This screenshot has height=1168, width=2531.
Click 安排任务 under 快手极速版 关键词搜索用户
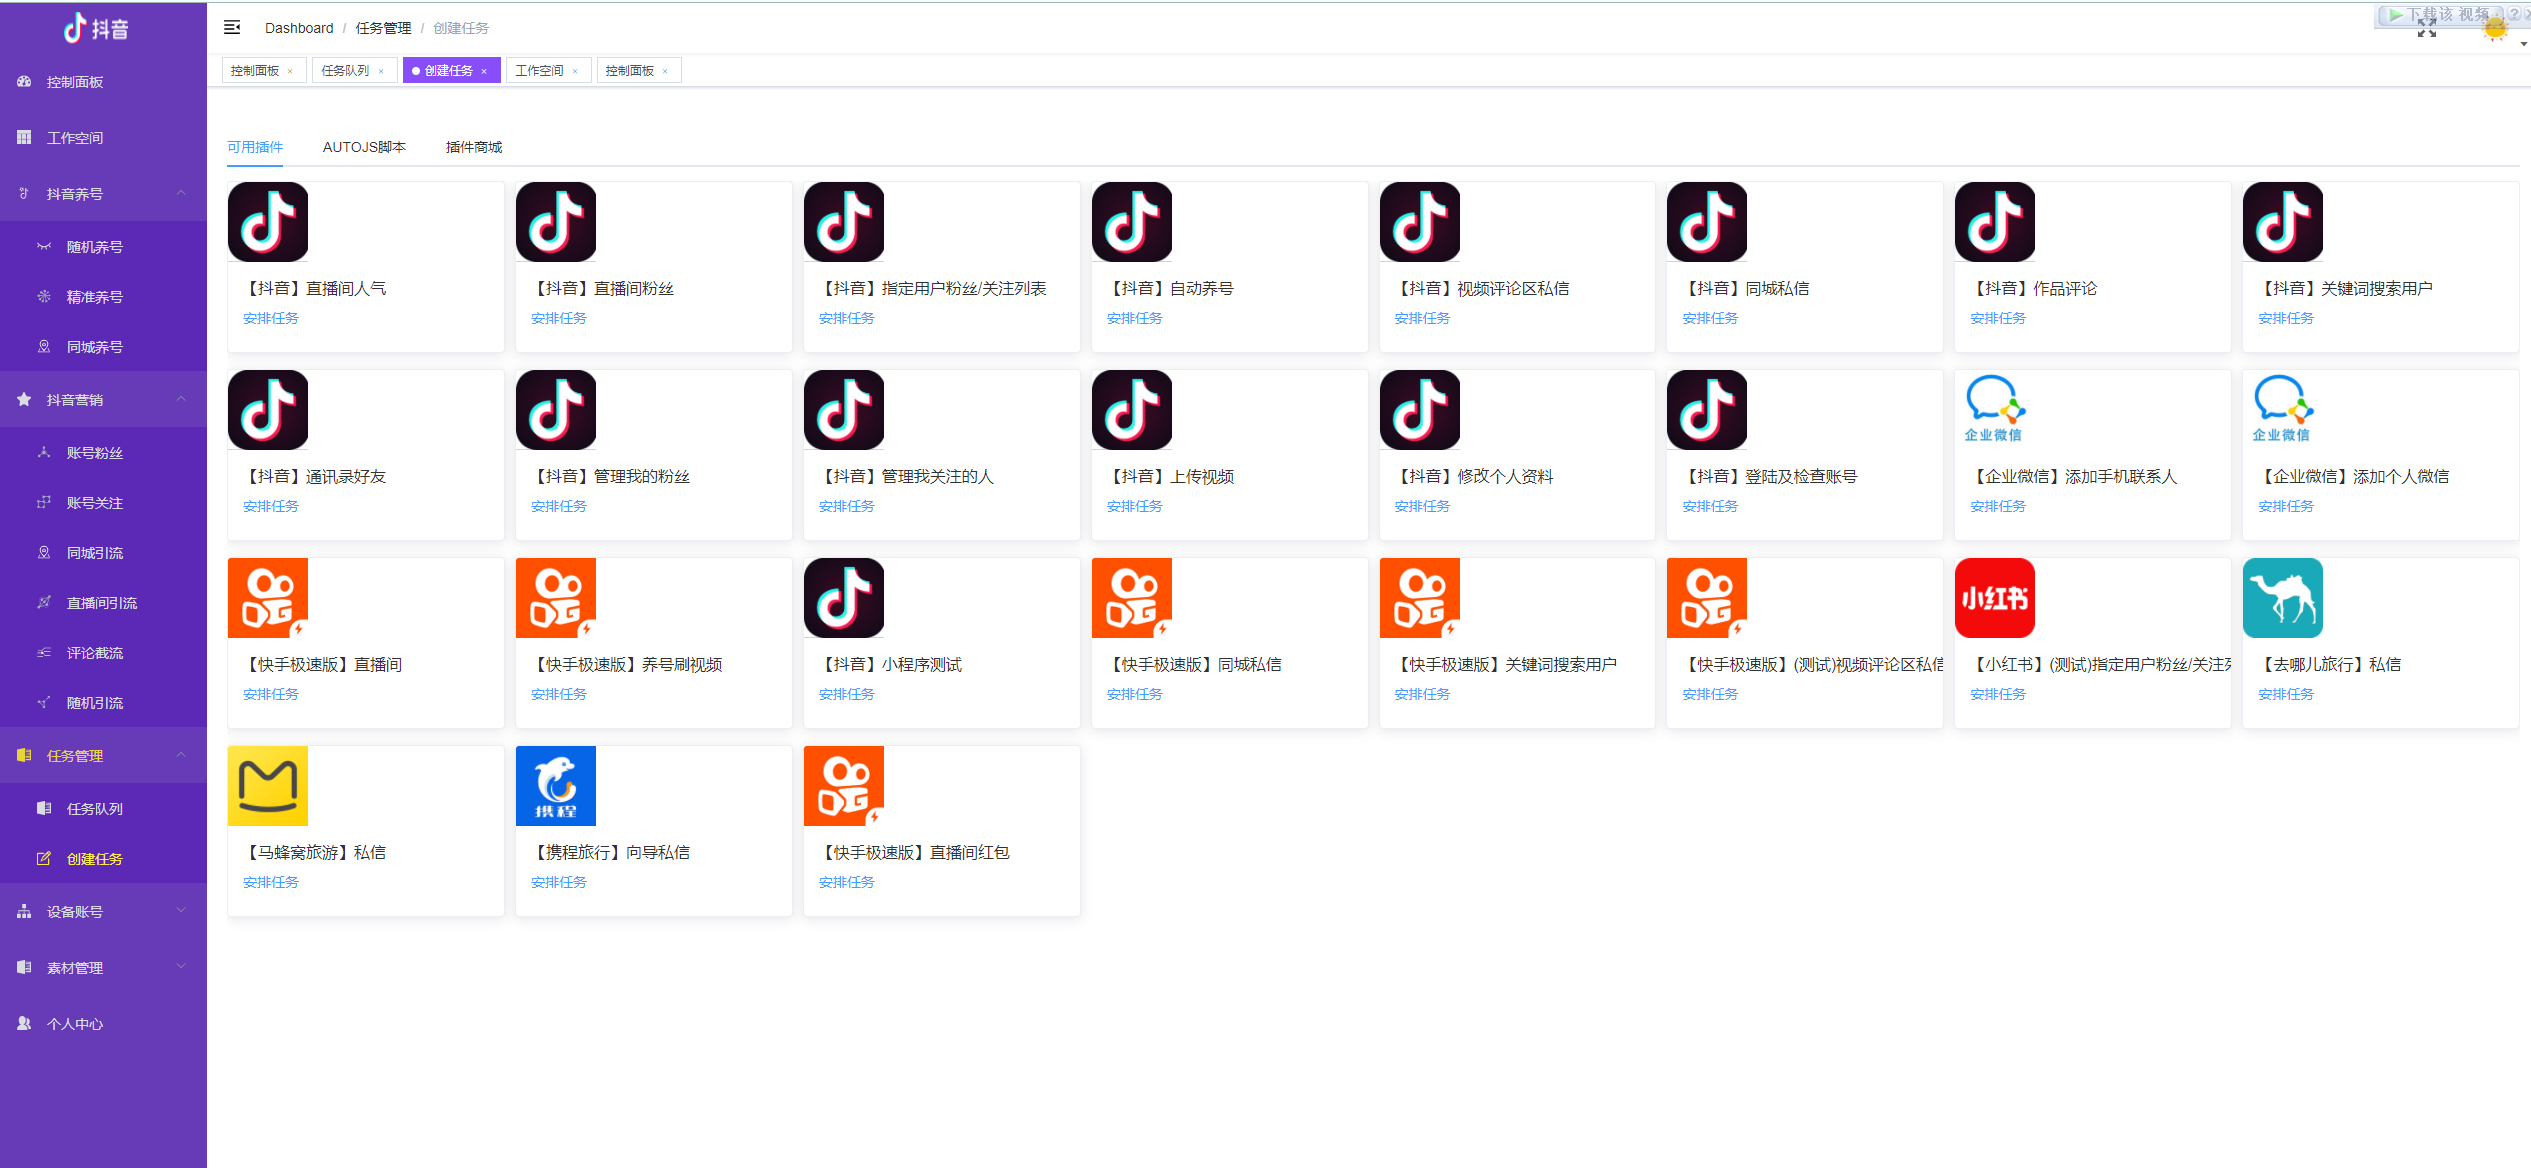coord(1422,694)
